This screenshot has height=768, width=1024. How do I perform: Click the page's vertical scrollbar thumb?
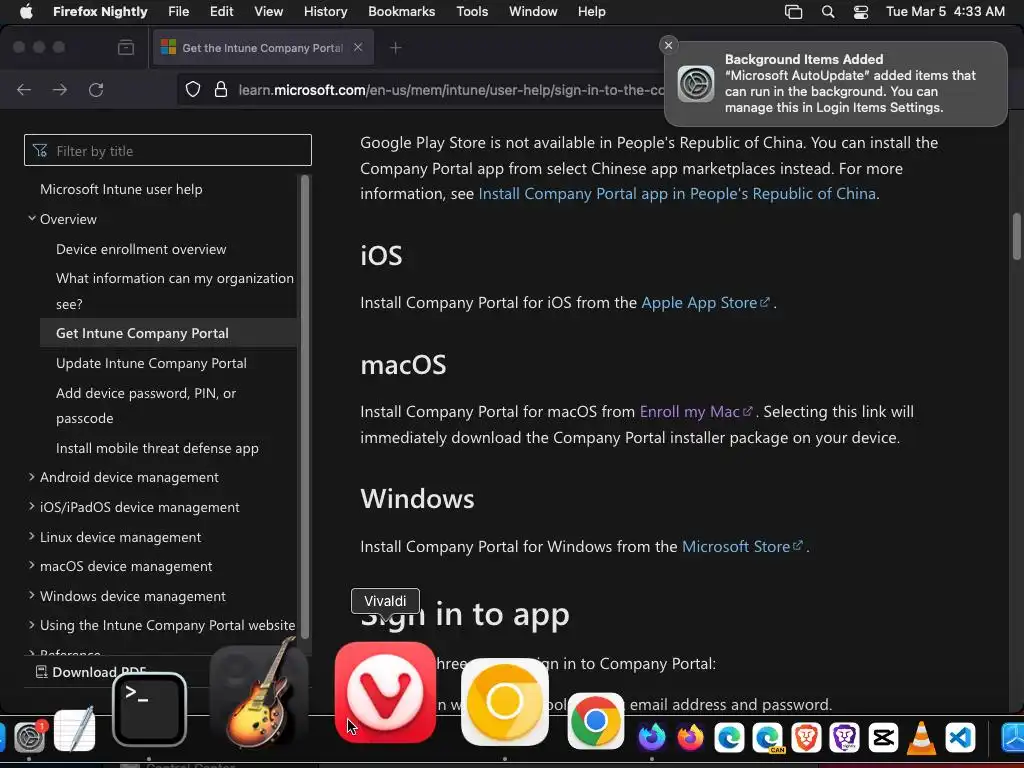[x=1016, y=236]
